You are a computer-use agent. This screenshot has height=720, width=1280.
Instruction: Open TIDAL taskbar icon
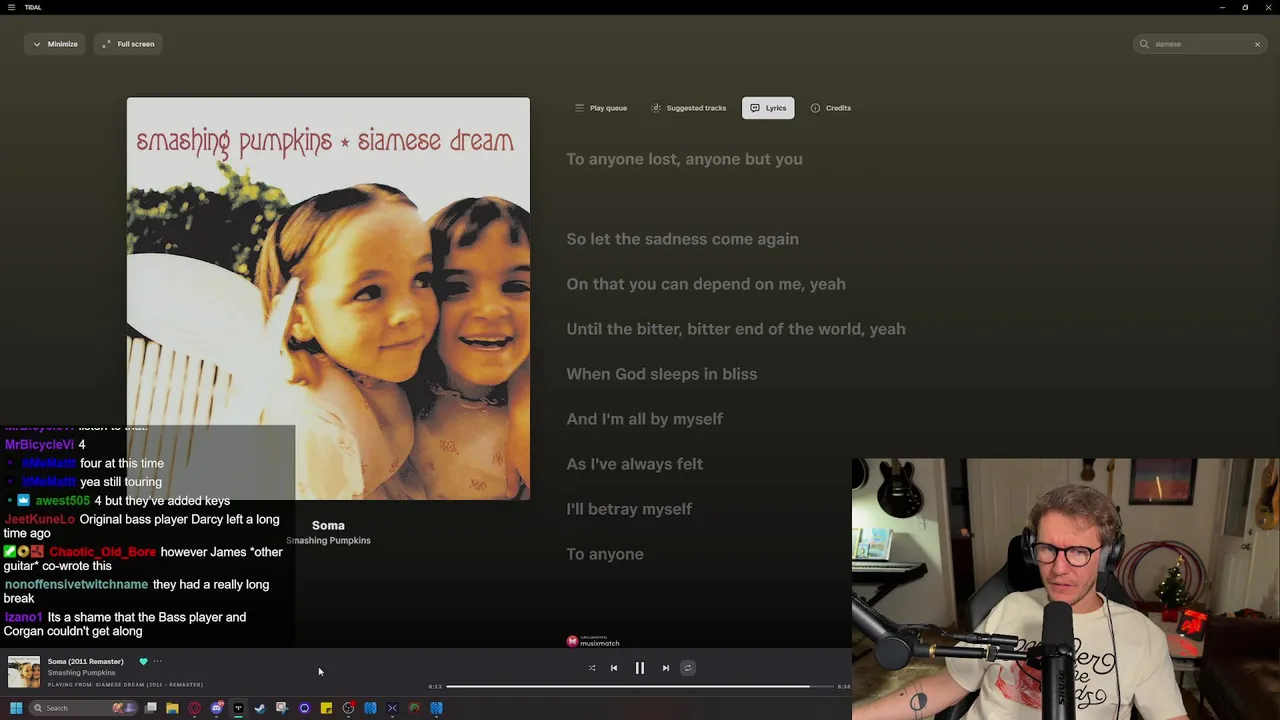238,708
